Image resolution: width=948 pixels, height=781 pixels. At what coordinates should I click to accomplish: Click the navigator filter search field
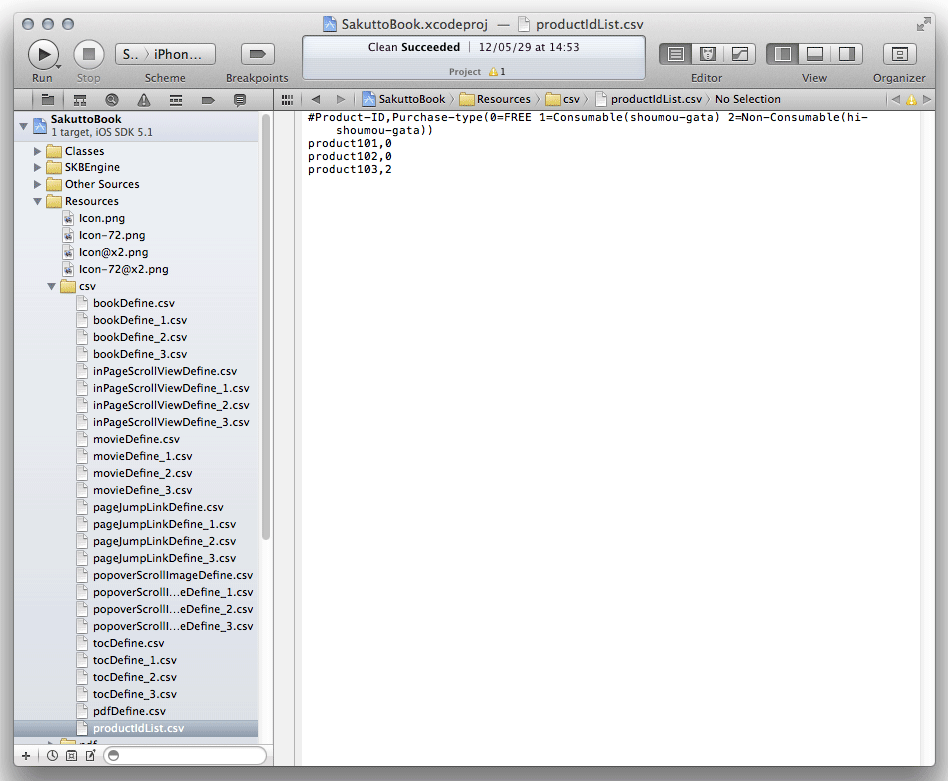point(185,756)
